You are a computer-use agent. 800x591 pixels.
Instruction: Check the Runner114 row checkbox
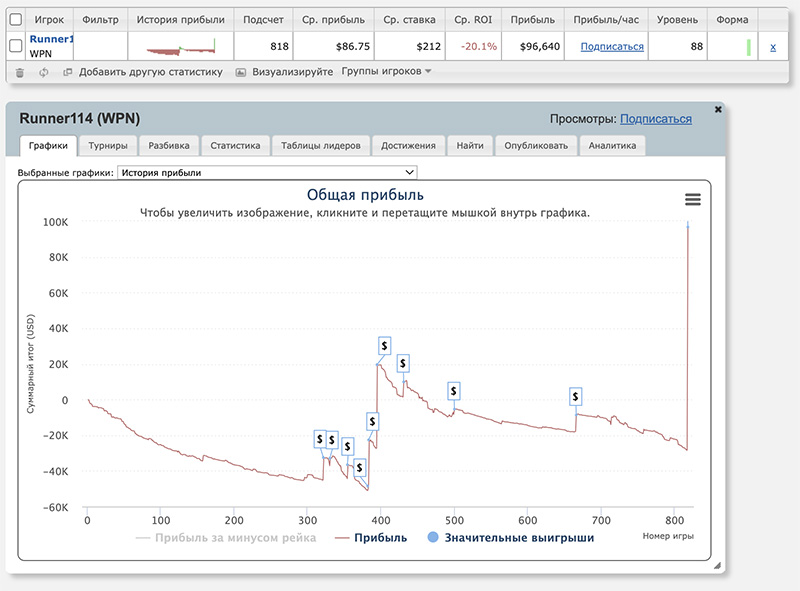coord(15,46)
